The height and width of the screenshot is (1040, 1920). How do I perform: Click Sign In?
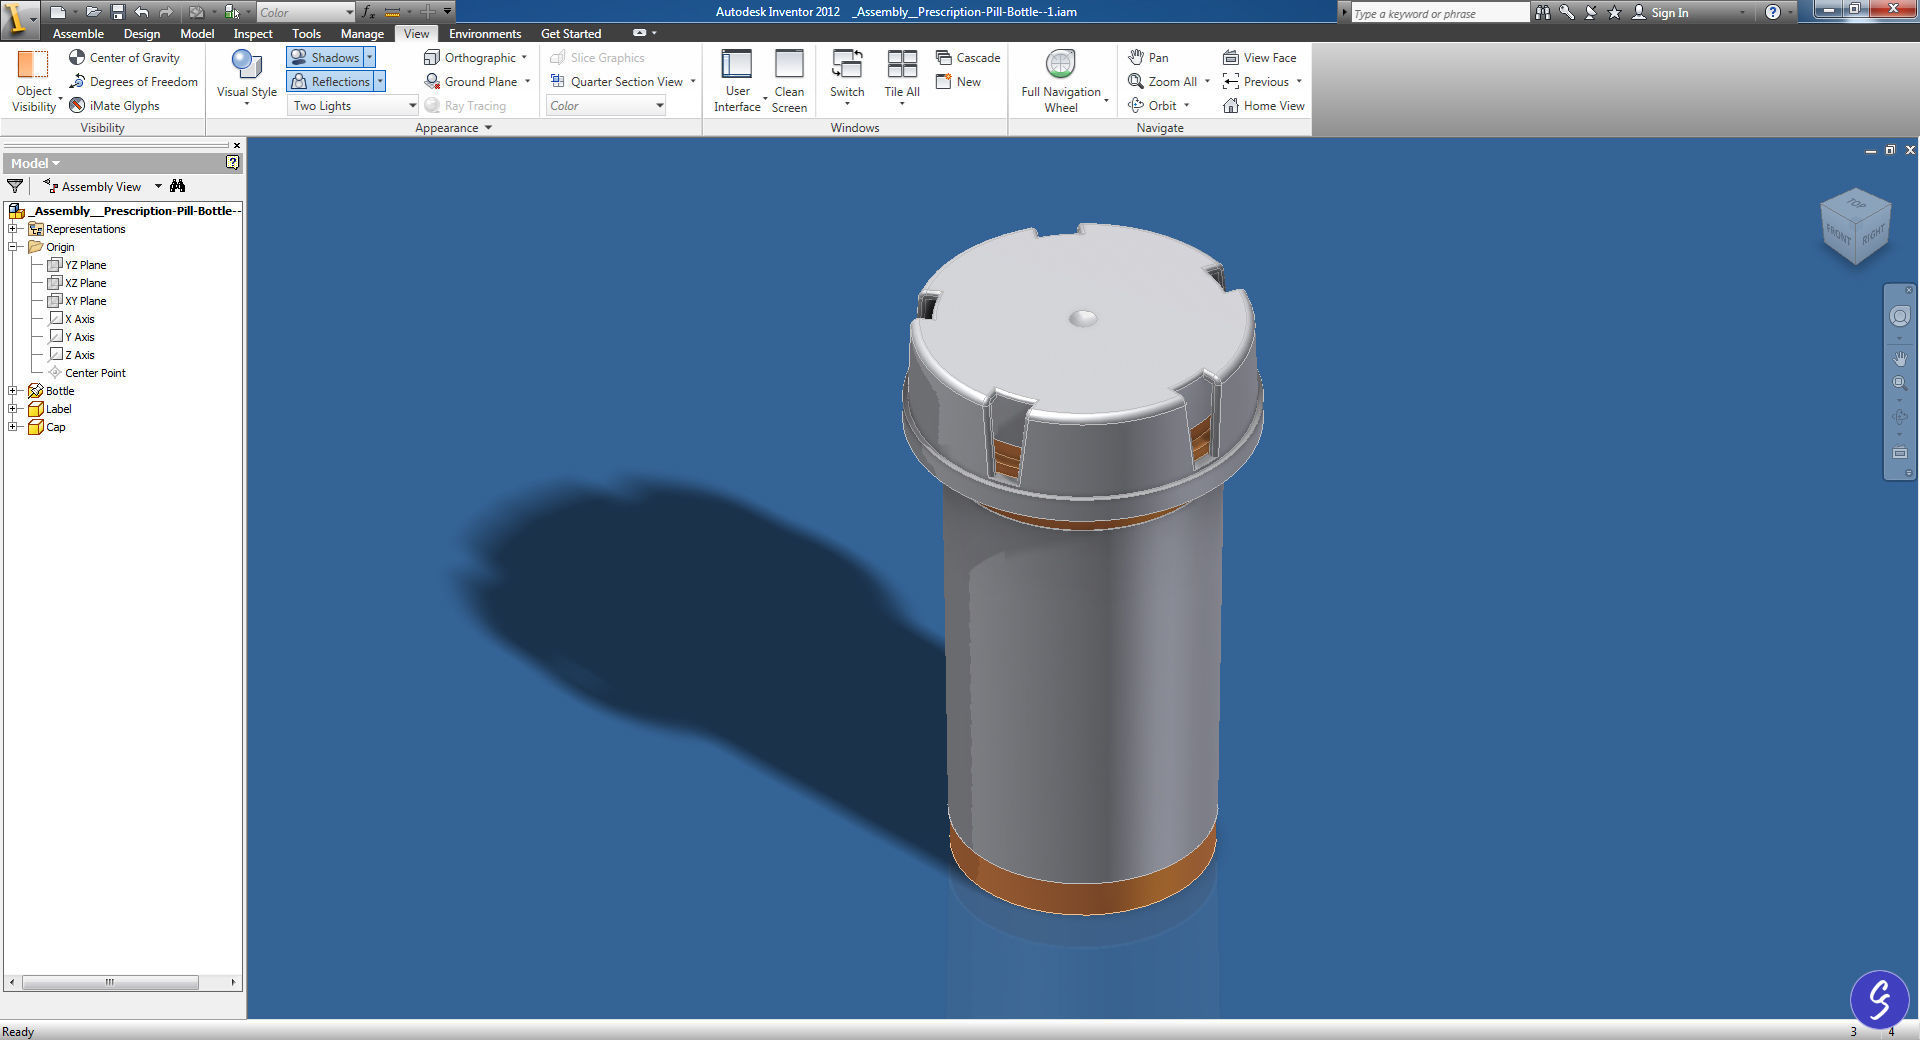1660,12
